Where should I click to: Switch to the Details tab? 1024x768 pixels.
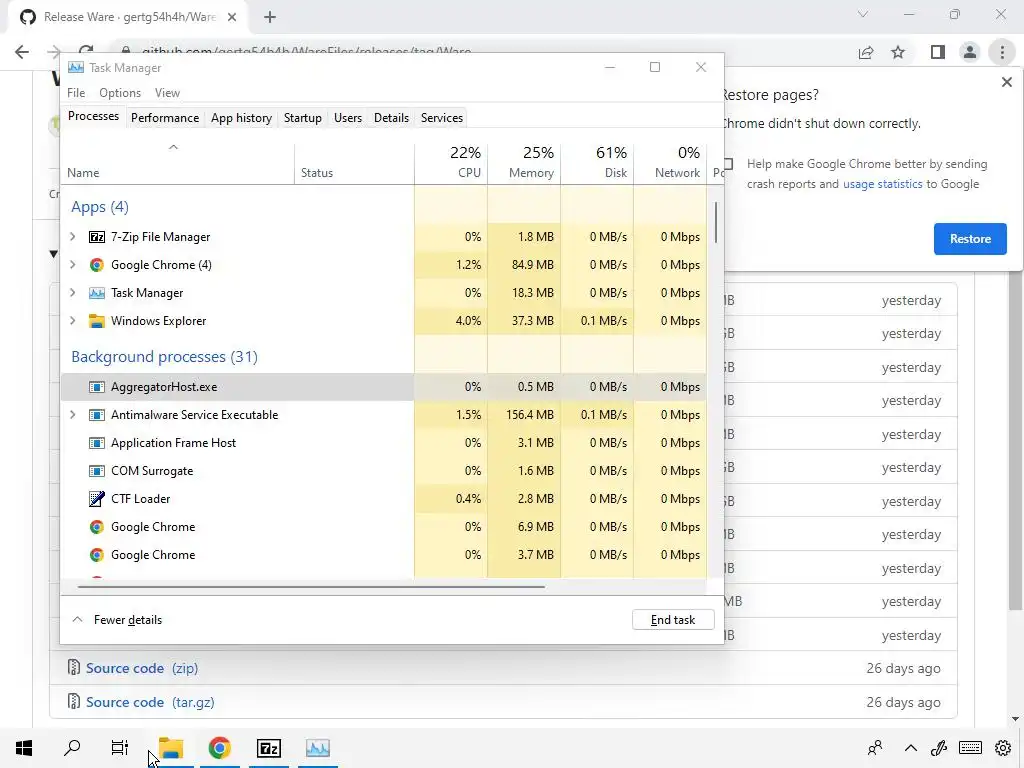pos(391,118)
